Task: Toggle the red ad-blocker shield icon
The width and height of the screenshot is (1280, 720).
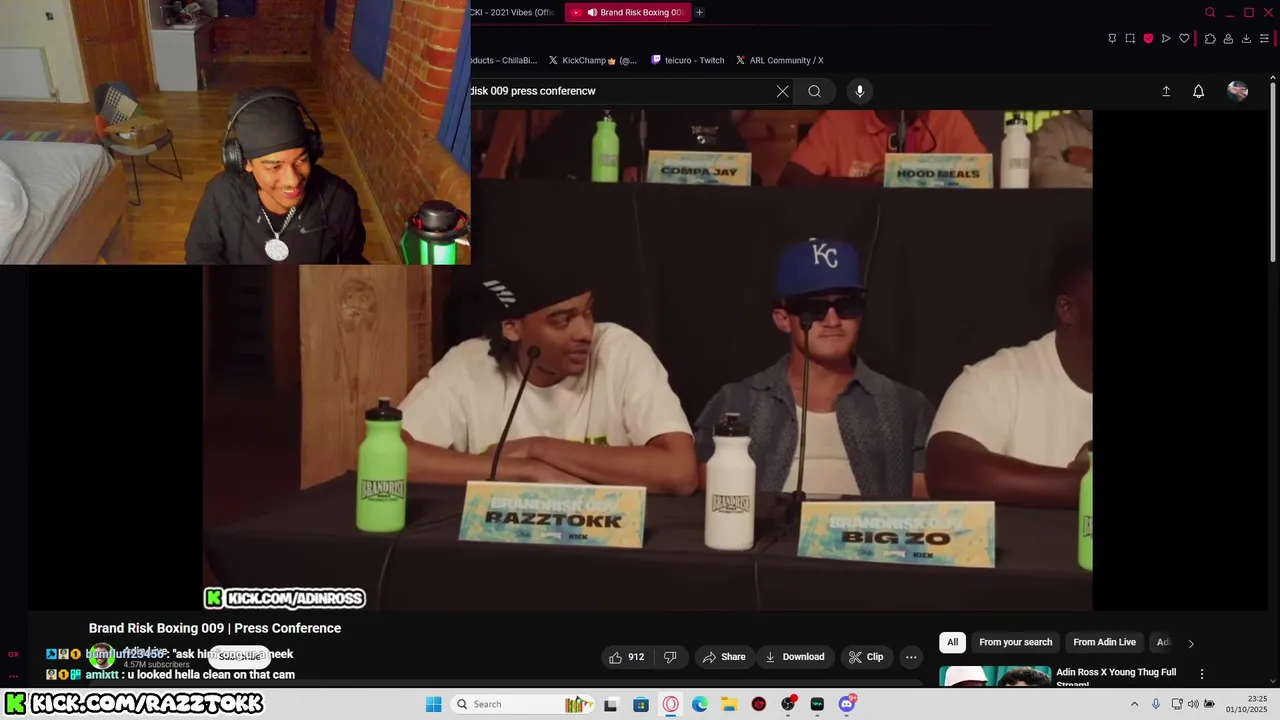Action: click(1148, 38)
